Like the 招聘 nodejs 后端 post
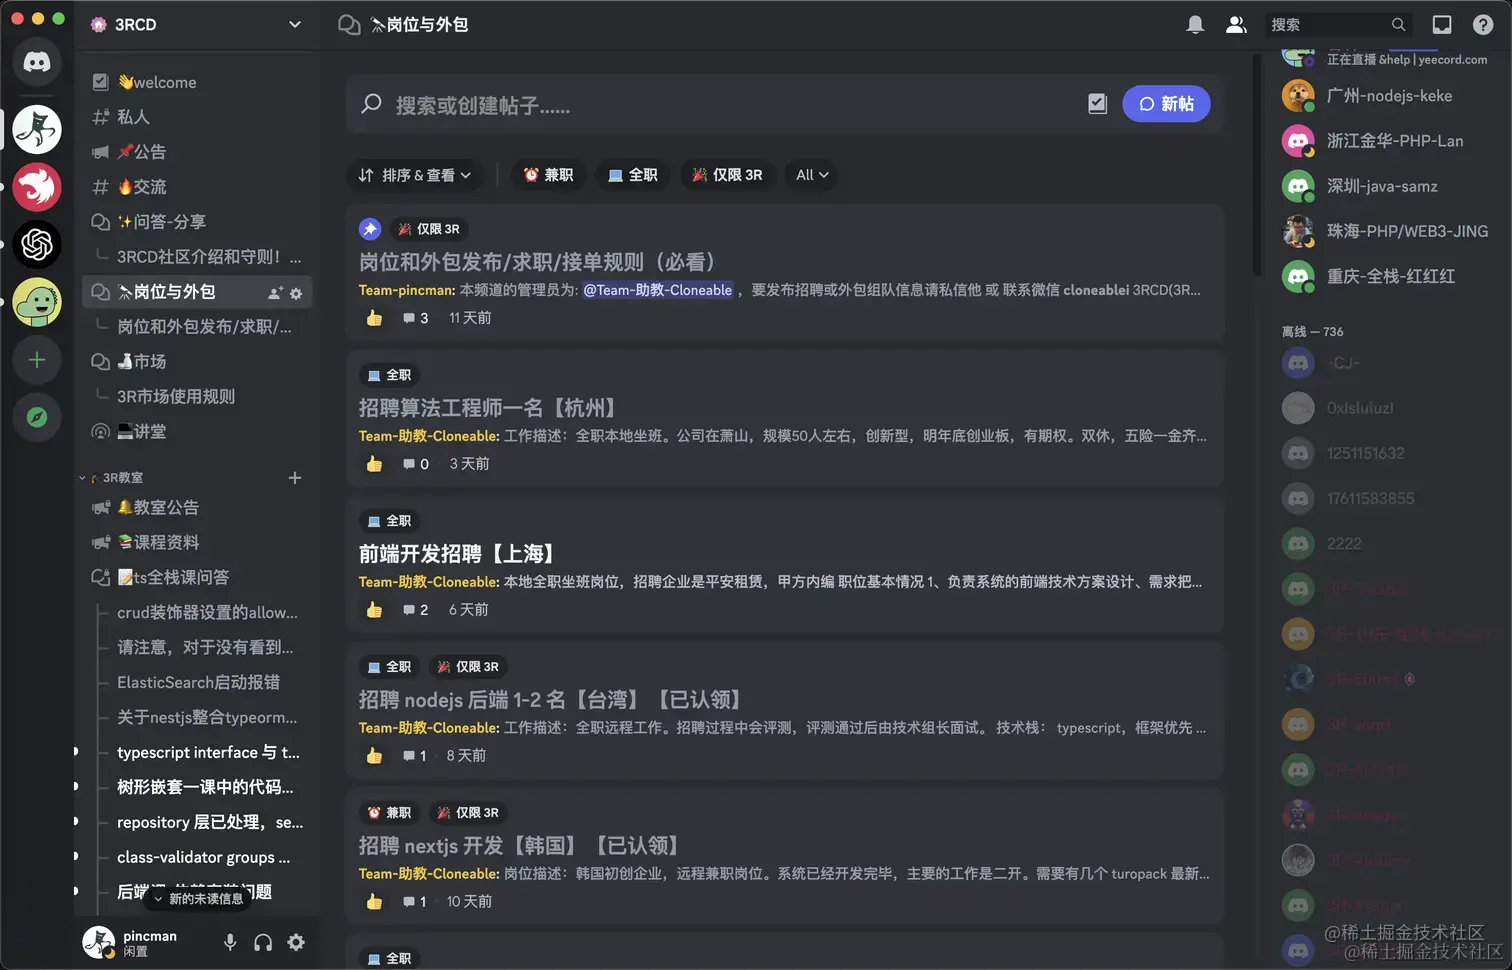The height and width of the screenshot is (970, 1512). 374,756
